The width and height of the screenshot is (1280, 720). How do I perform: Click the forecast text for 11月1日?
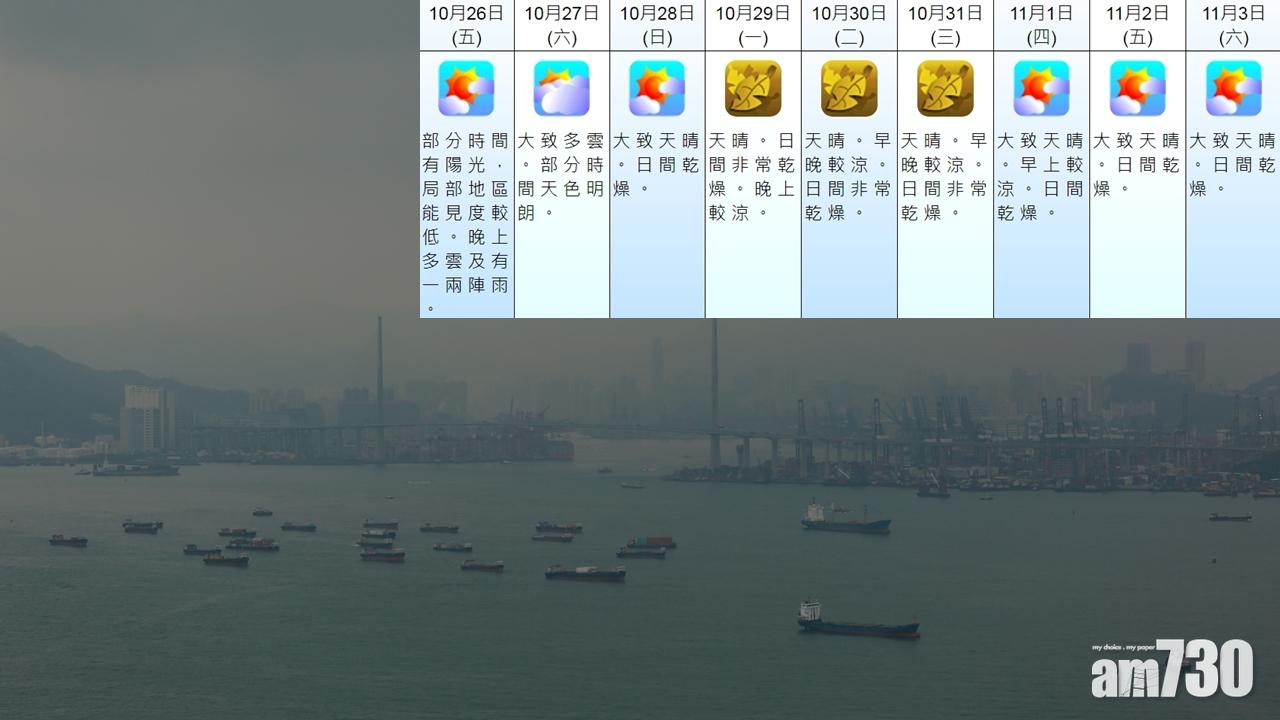point(1041,176)
